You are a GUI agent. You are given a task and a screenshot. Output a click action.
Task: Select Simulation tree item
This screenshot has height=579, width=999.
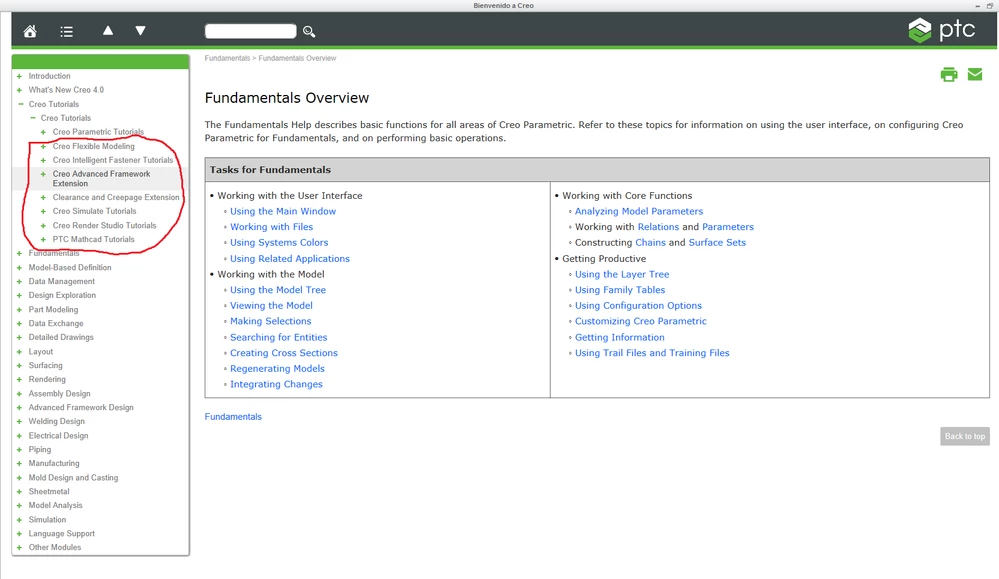pos(47,519)
